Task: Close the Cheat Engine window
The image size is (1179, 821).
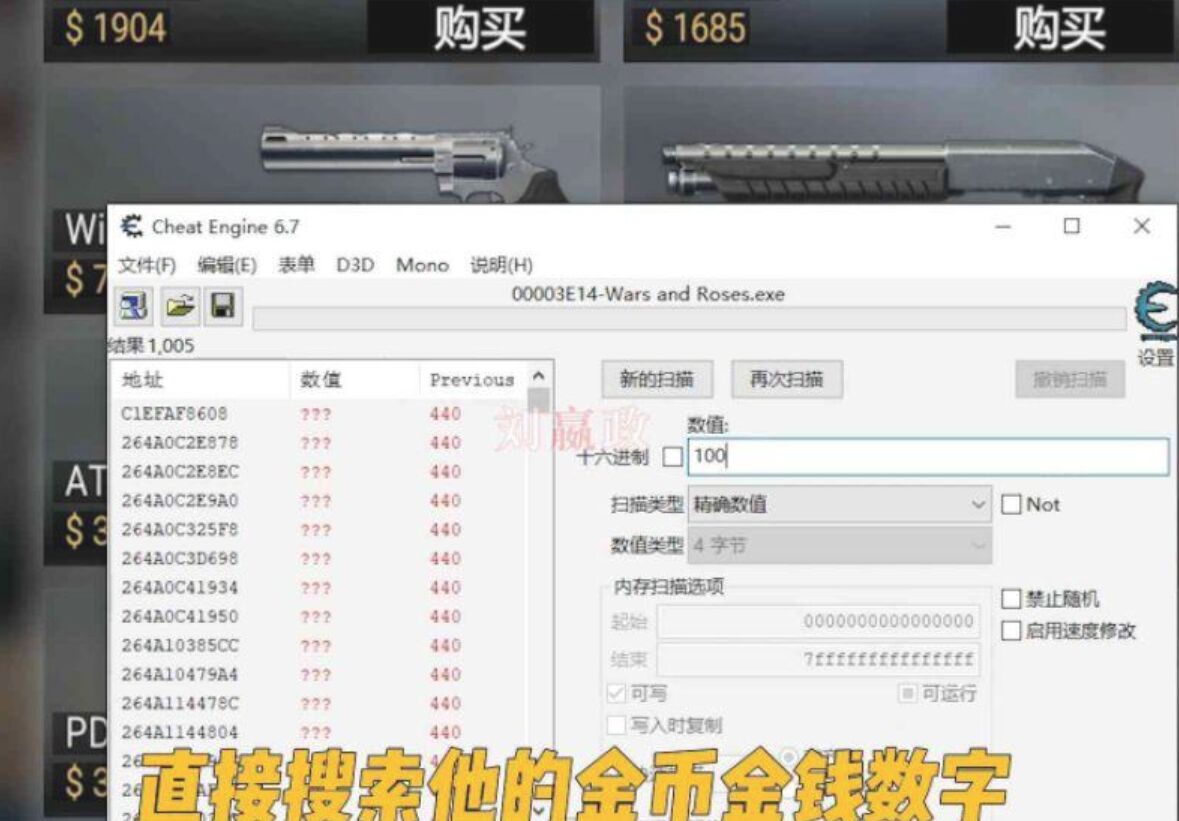Action: [x=1141, y=226]
